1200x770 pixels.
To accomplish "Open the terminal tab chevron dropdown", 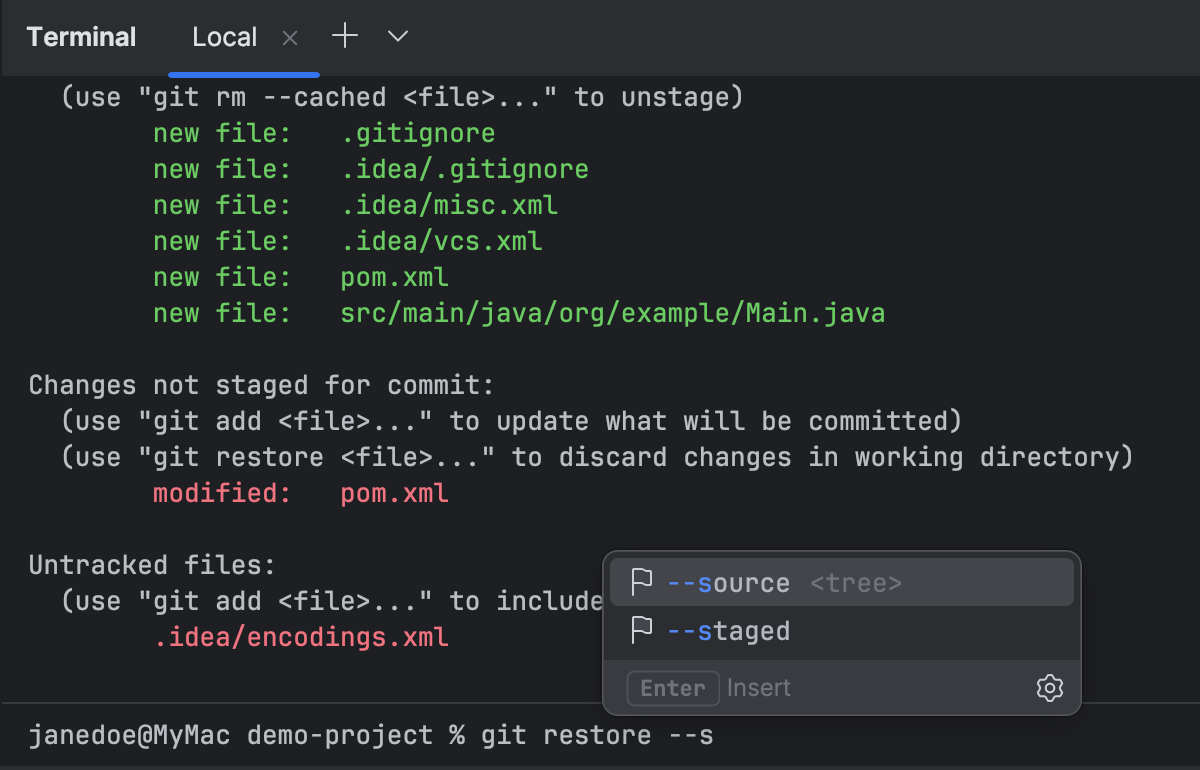I will coord(397,36).
